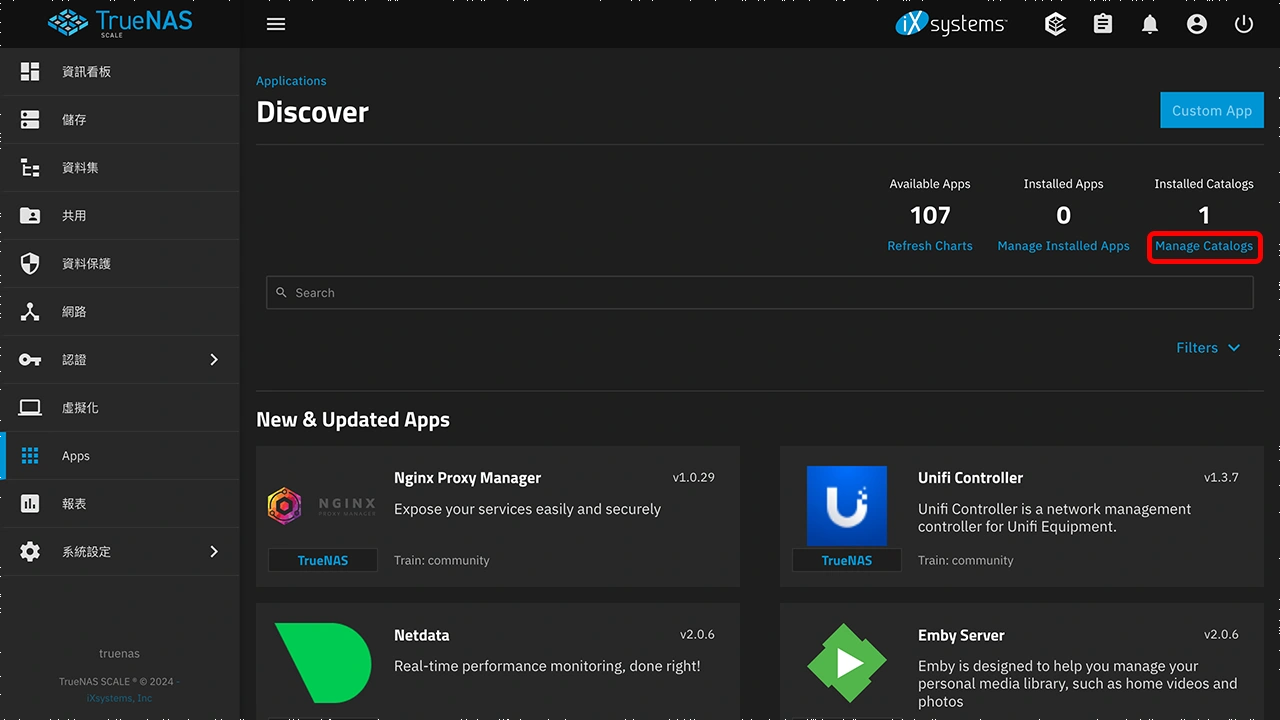Expand the 系統設定 submenu chevron
1280x720 pixels.
(214, 552)
